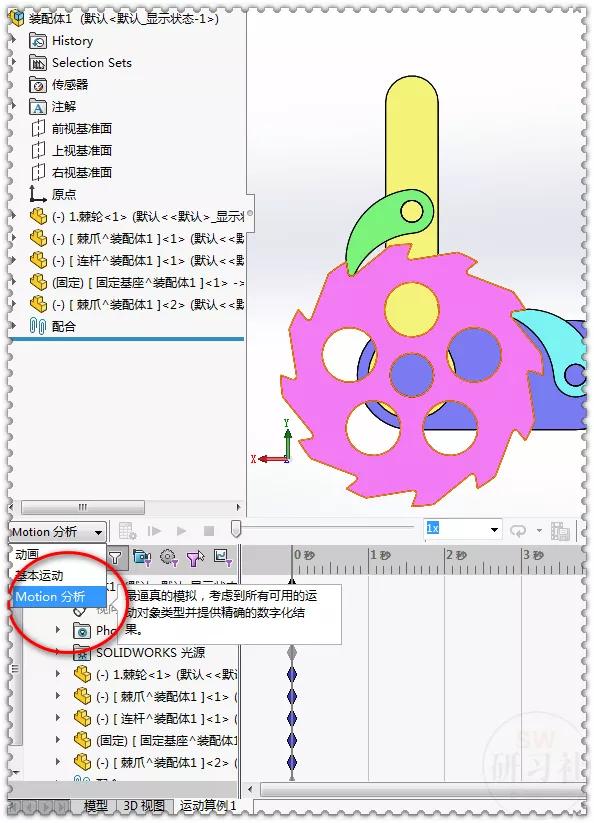
Task: Click the camera filter icon in MotionManager
Action: pos(142,557)
